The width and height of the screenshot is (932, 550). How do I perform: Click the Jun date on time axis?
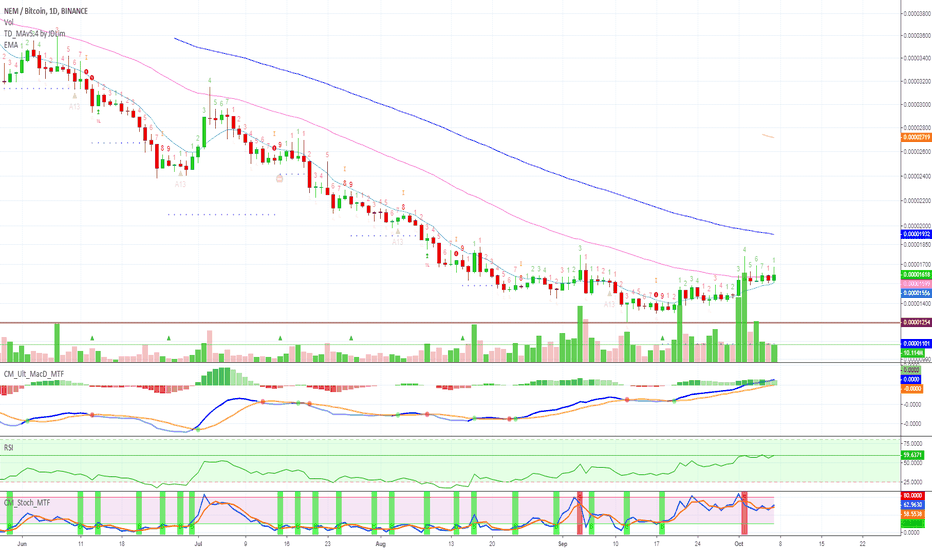(x=23, y=543)
